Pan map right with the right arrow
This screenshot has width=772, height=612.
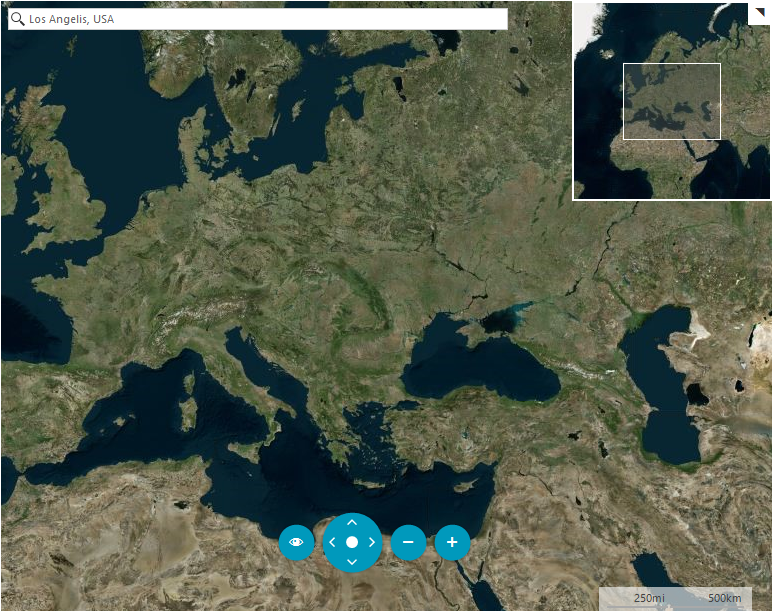tap(372, 542)
